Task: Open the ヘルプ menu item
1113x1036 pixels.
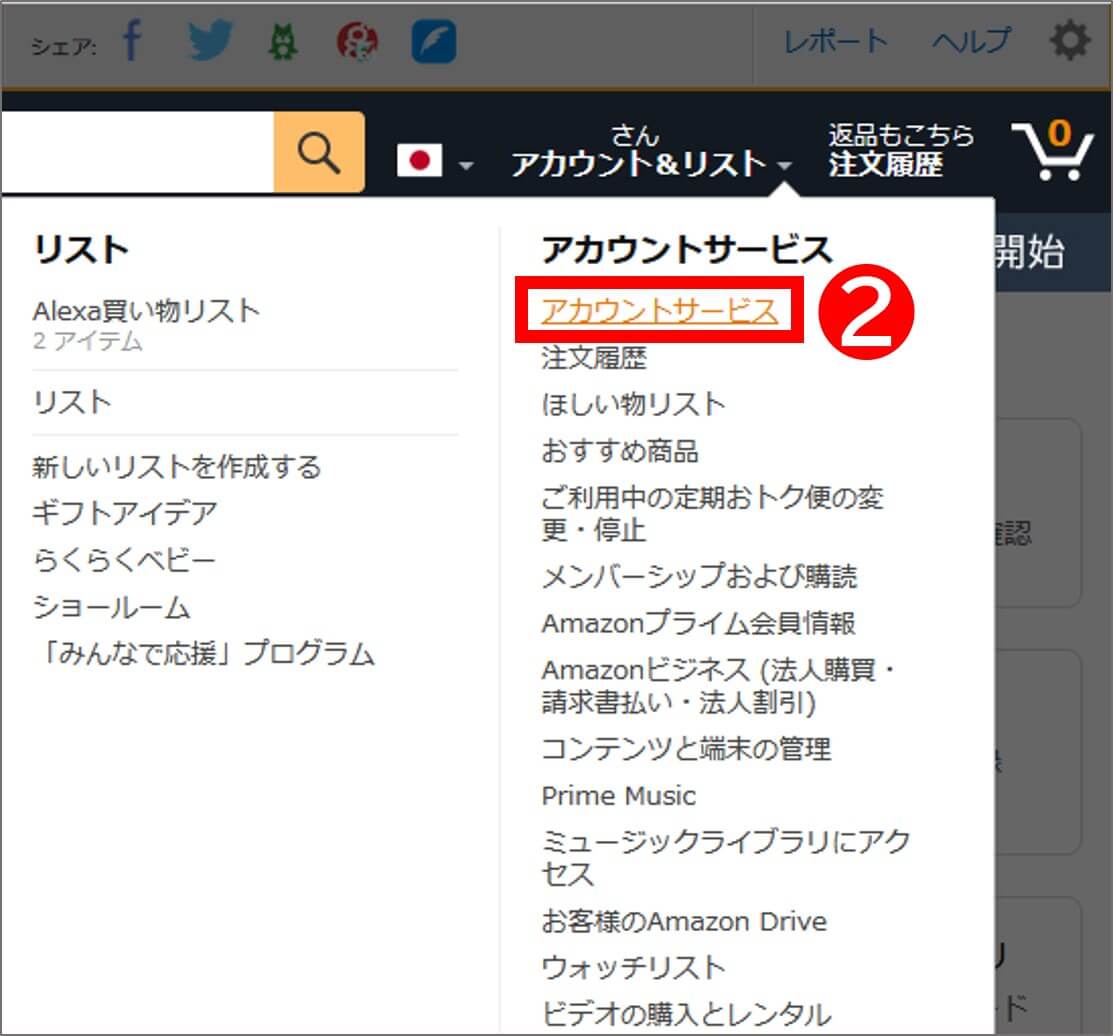Action: tap(971, 42)
